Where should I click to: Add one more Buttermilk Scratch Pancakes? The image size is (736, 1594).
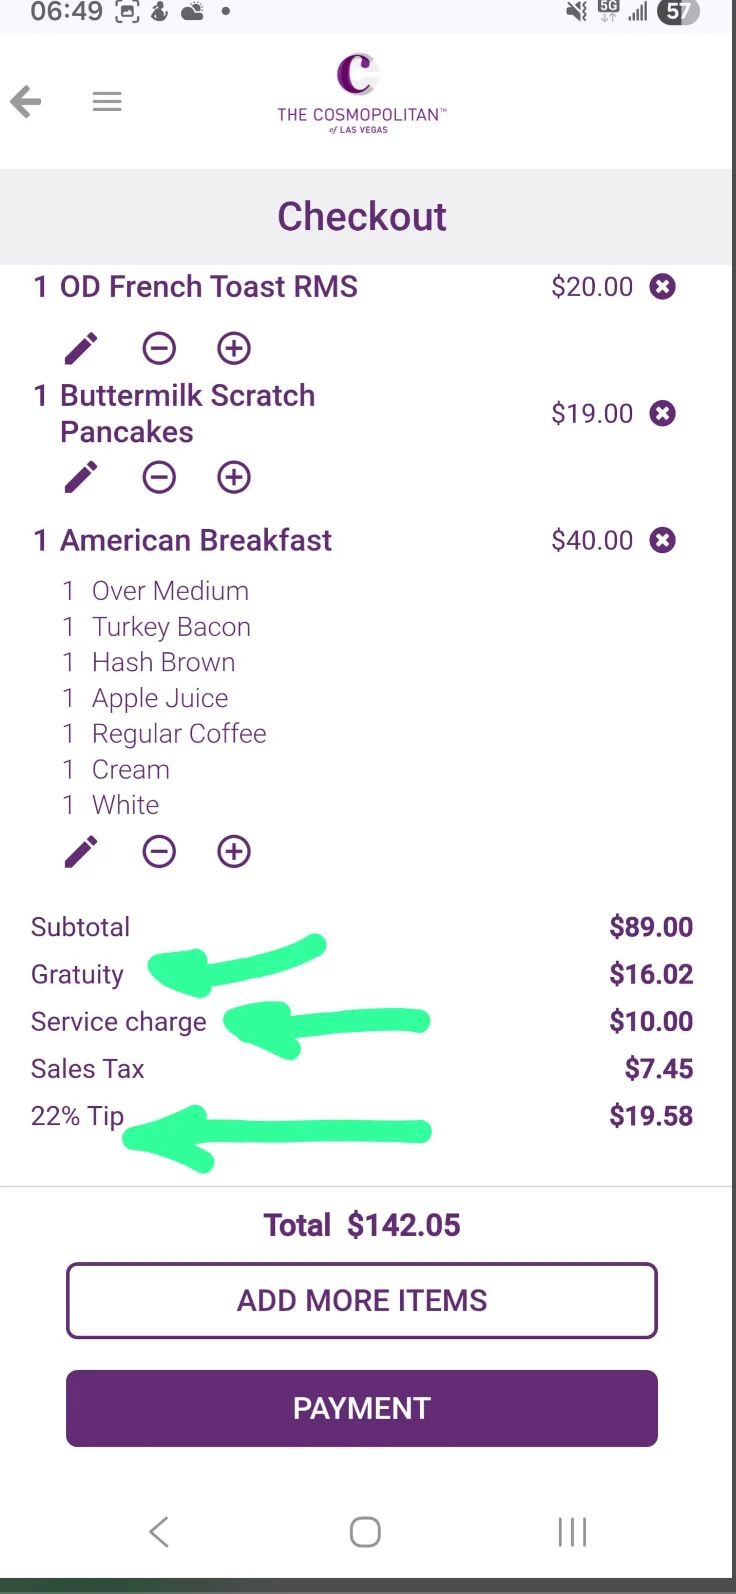pyautogui.click(x=234, y=477)
